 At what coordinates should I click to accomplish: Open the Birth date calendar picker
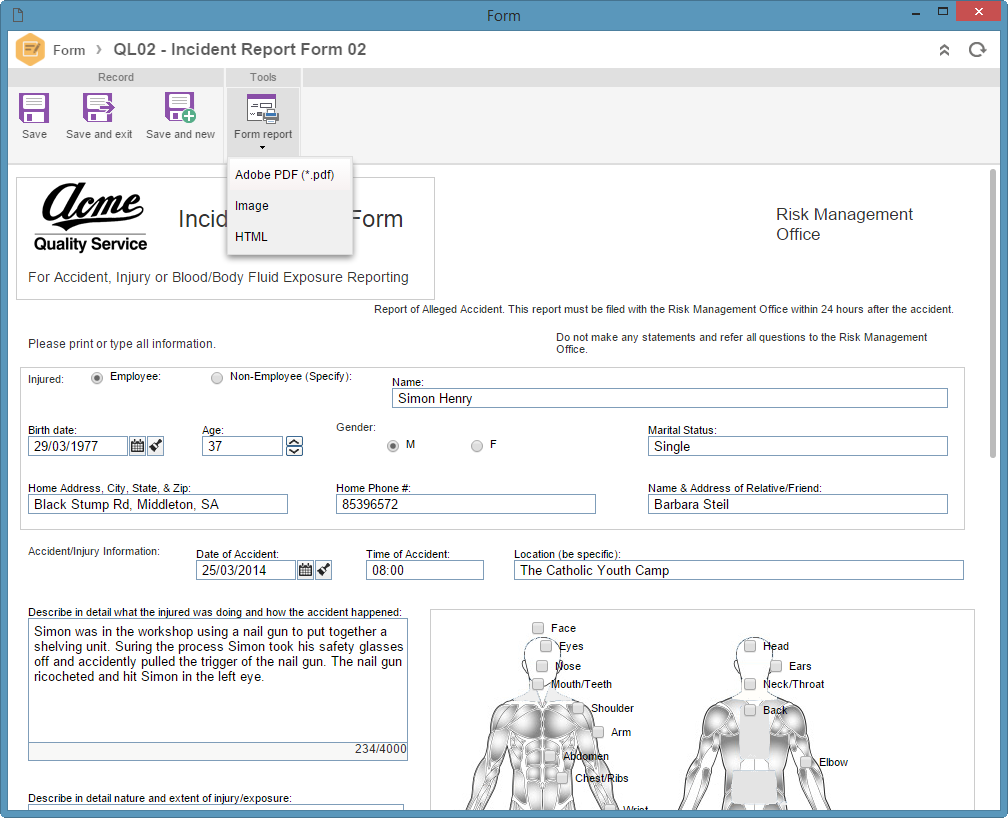[137, 446]
